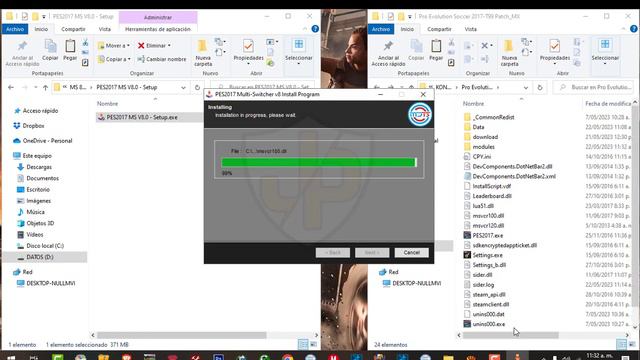The height and width of the screenshot is (360, 640).
Task: Open Compartir tab in left Explorer window
Action: [x=73, y=29]
